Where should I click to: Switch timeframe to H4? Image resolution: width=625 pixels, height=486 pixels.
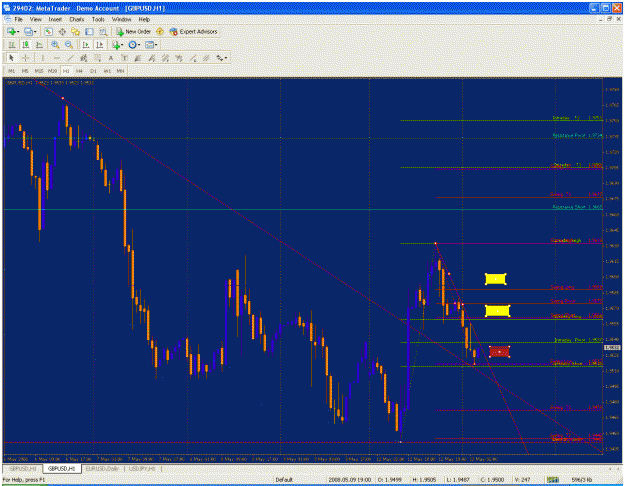(x=79, y=71)
